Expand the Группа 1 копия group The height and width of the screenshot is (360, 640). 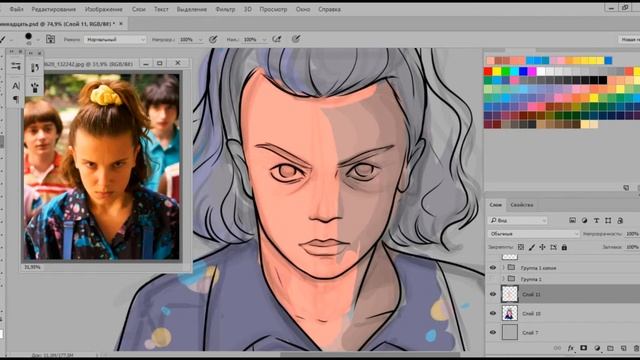(x=503, y=268)
